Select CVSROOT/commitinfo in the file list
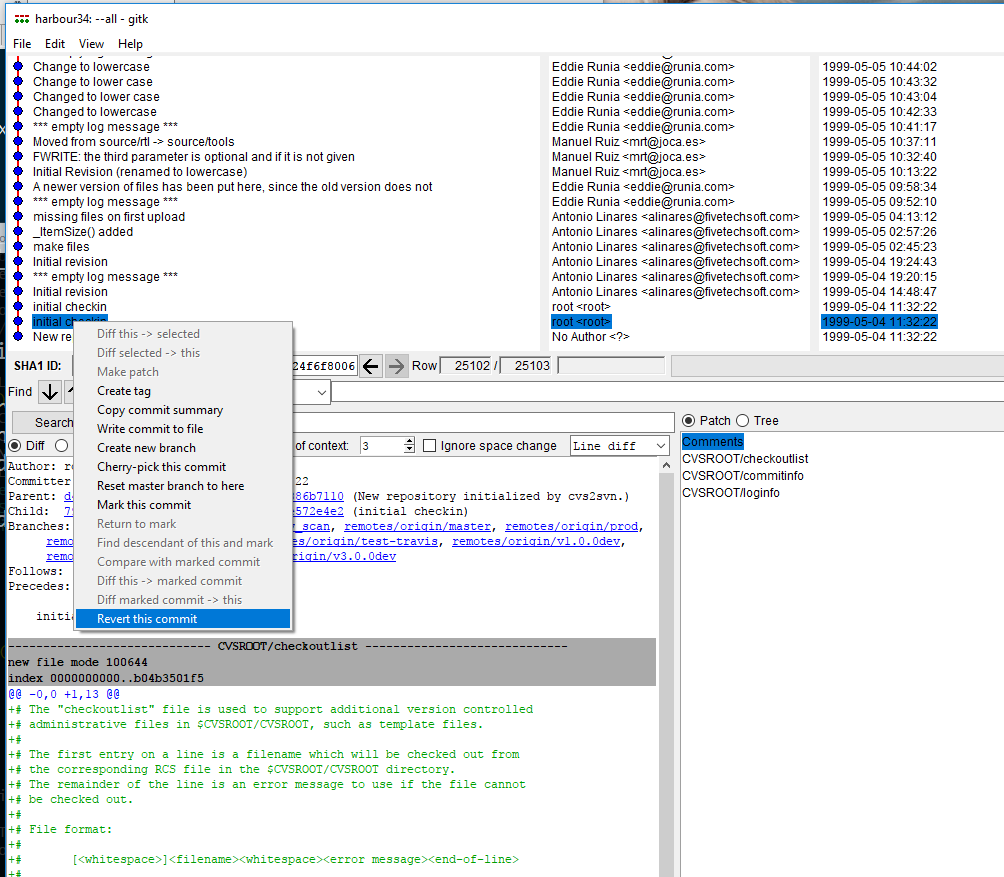Screen dimensions: 1004x877 click(729, 476)
